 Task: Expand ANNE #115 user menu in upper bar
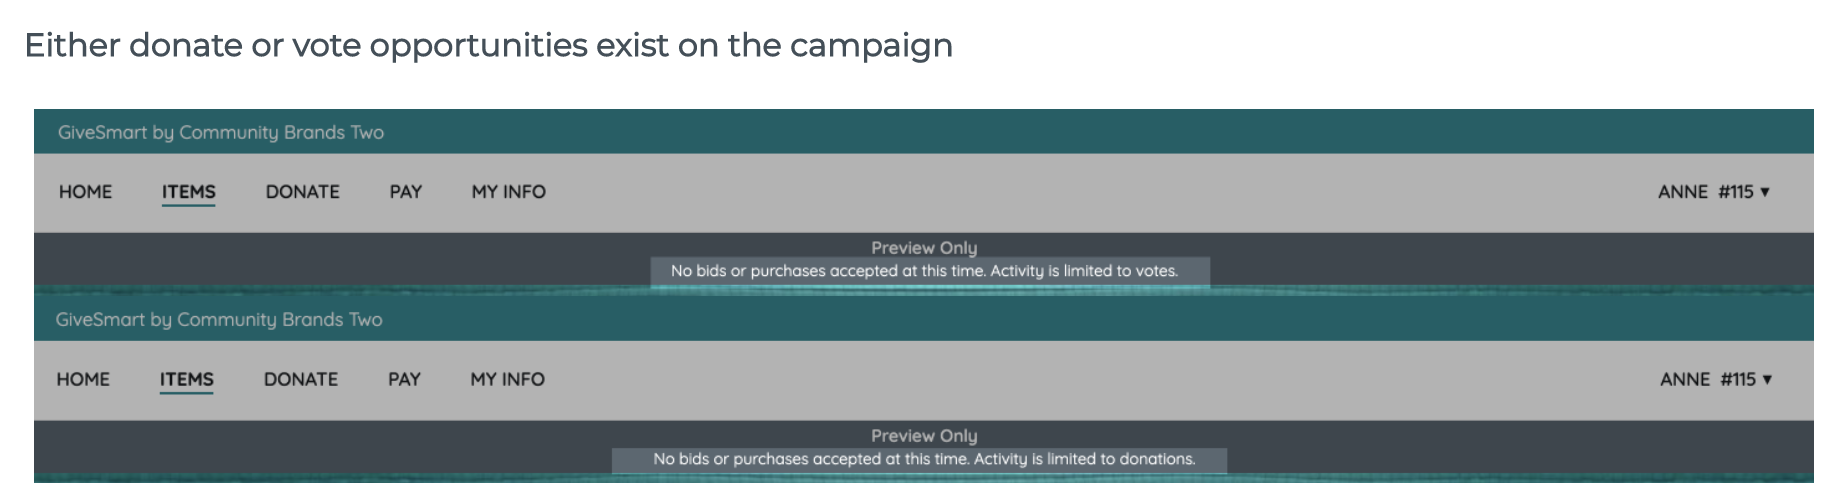[1713, 192]
